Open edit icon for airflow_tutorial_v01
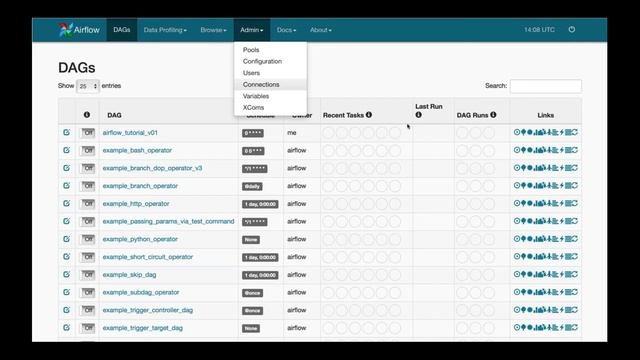 click(x=67, y=132)
